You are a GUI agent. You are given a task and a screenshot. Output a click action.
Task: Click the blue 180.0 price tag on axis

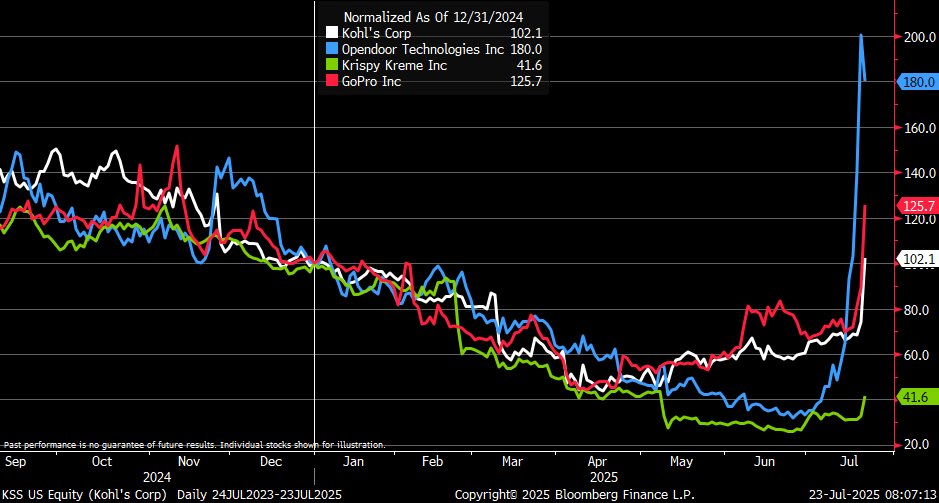916,82
